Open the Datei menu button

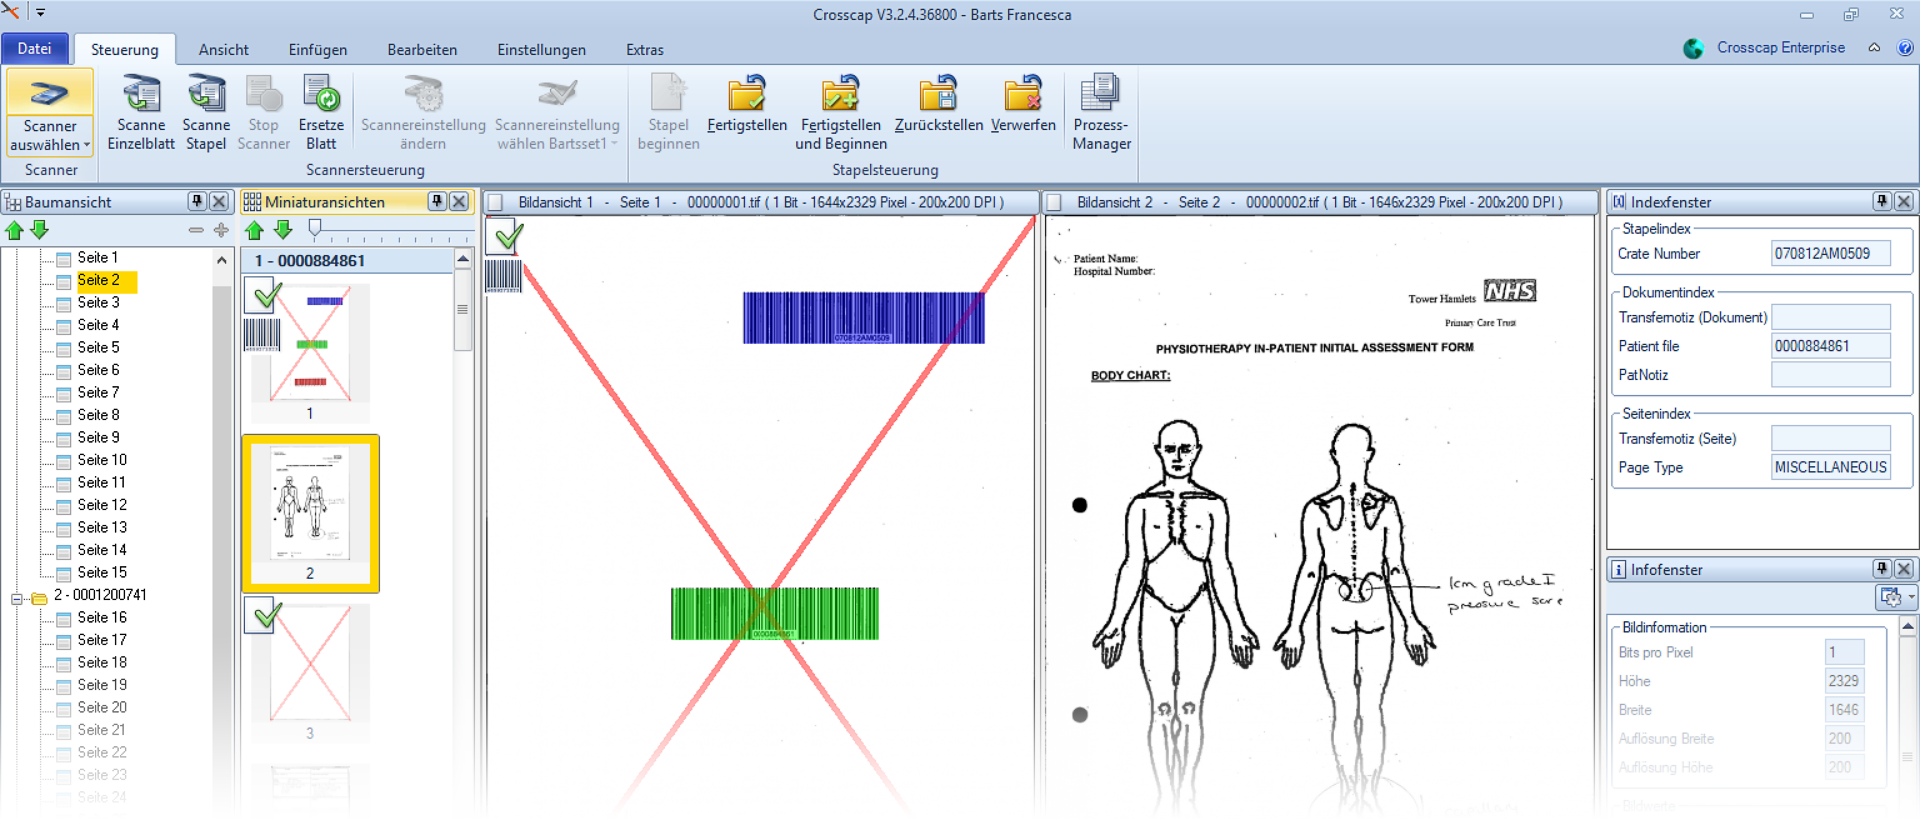point(34,49)
